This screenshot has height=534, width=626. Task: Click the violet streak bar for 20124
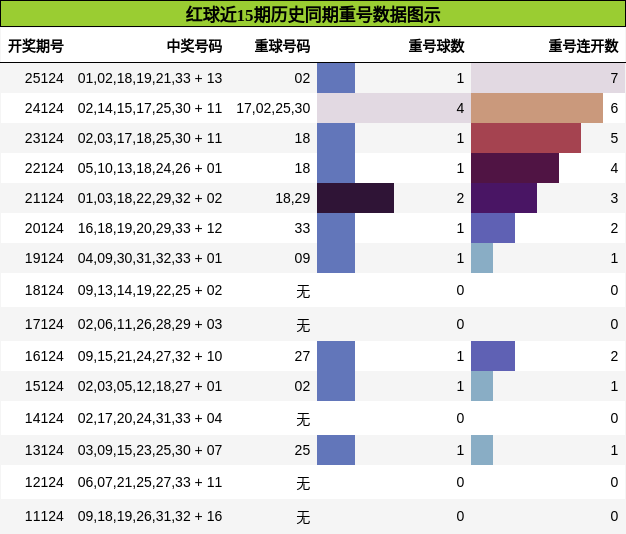[493, 228]
